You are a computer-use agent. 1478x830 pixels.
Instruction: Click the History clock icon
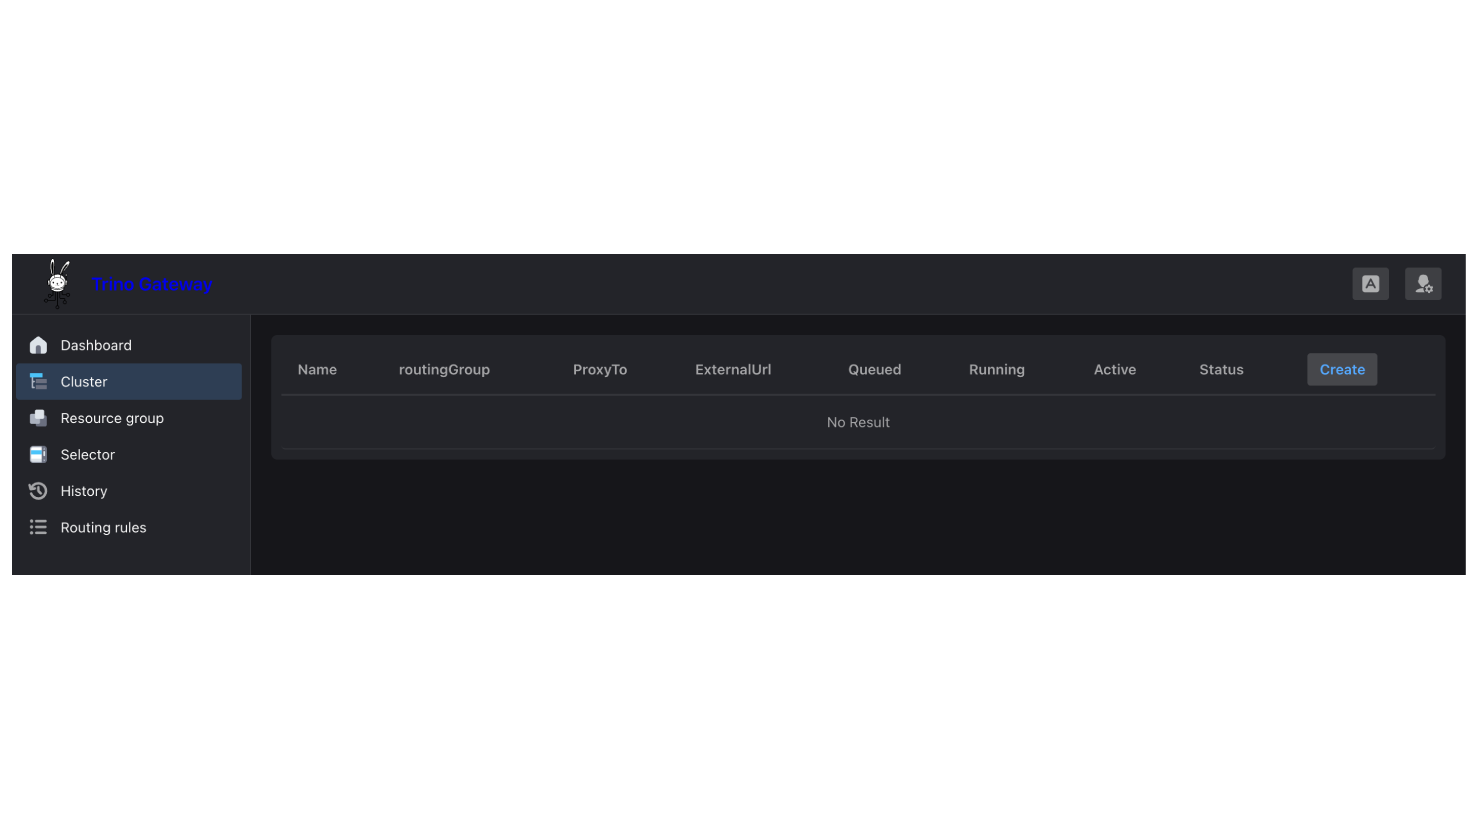38,491
